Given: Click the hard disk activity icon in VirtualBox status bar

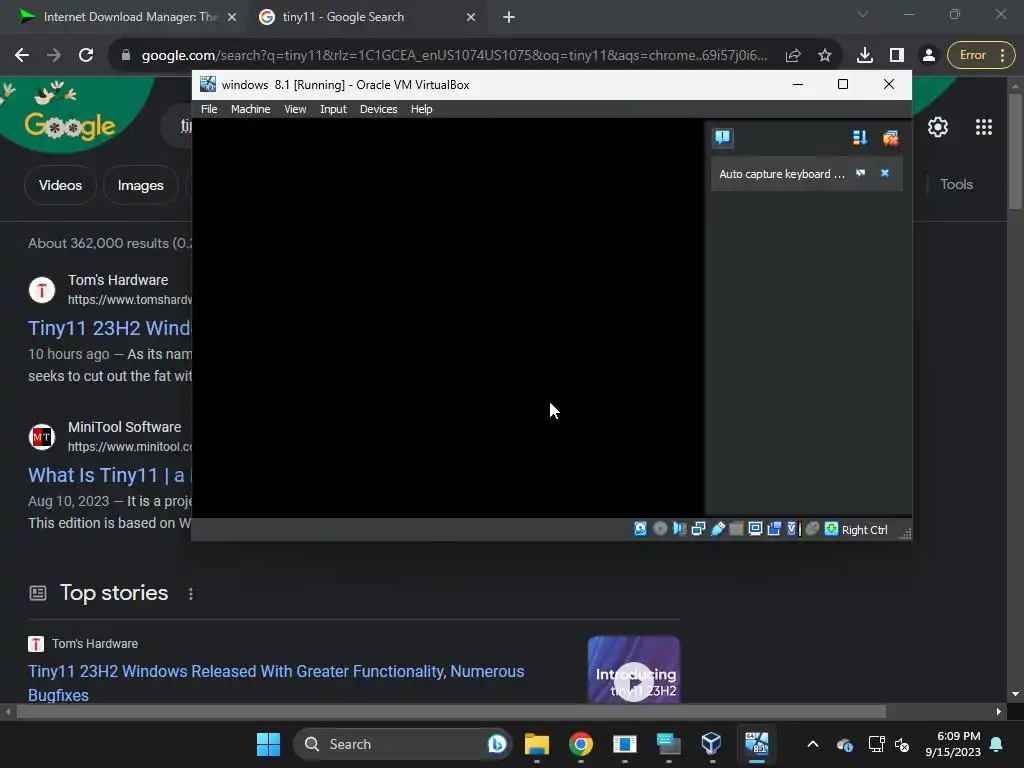Looking at the screenshot, I should [x=640, y=529].
